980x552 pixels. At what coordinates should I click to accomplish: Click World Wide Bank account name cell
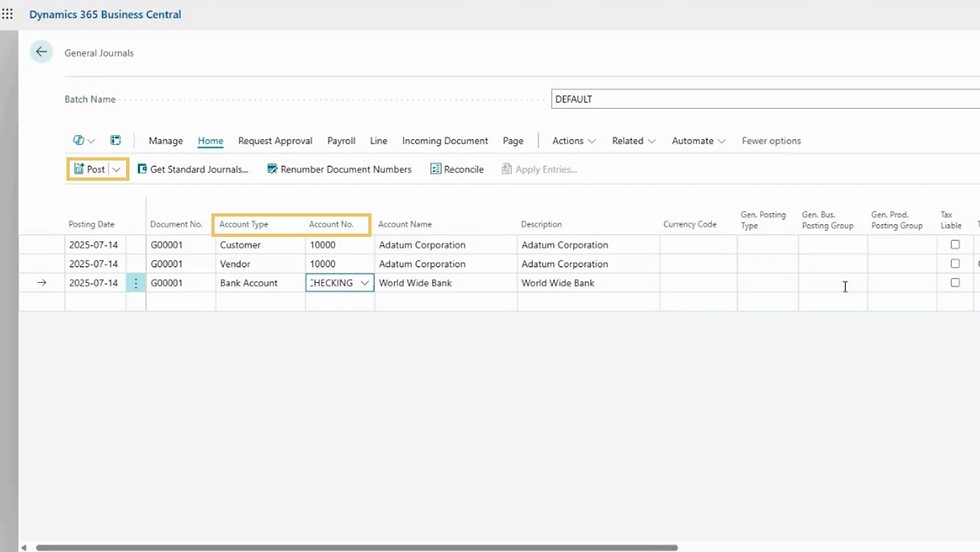(446, 283)
